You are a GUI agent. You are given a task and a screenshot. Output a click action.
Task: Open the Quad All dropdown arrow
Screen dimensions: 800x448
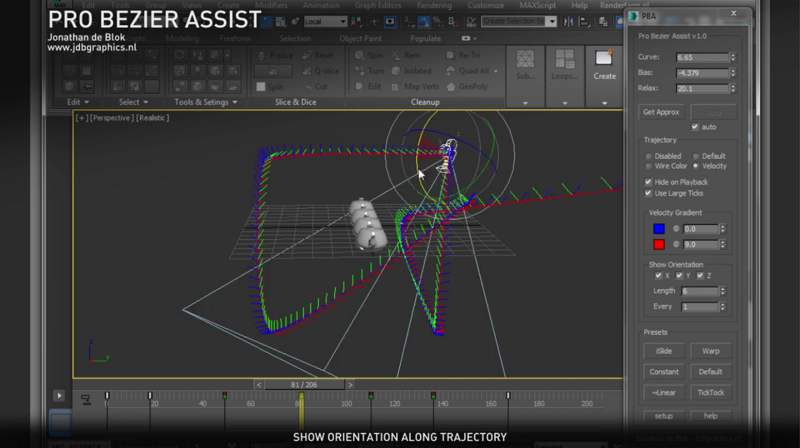click(496, 71)
